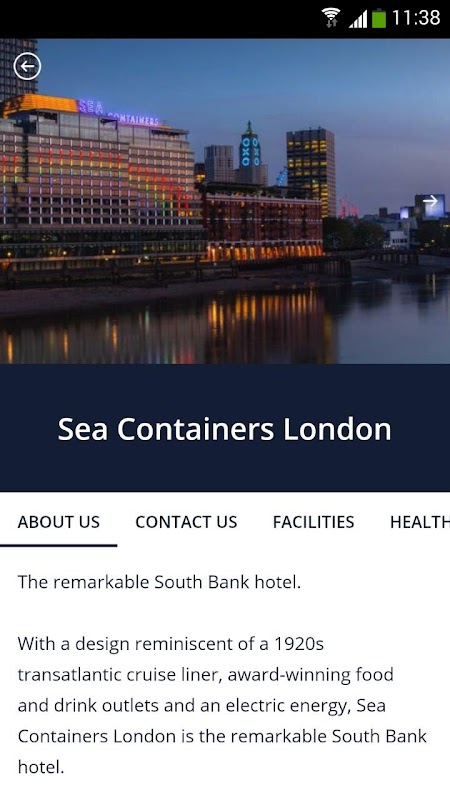Tap the hotel riverside hero photo
This screenshot has height=800, width=450.
pos(225,201)
